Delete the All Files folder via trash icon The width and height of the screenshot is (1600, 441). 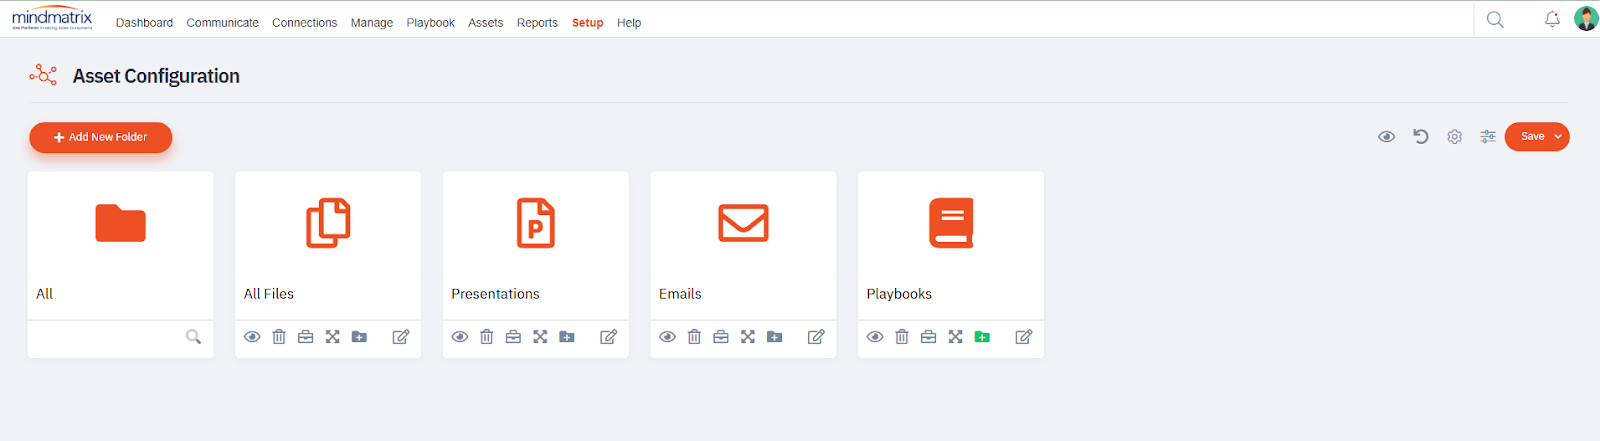[x=279, y=337]
